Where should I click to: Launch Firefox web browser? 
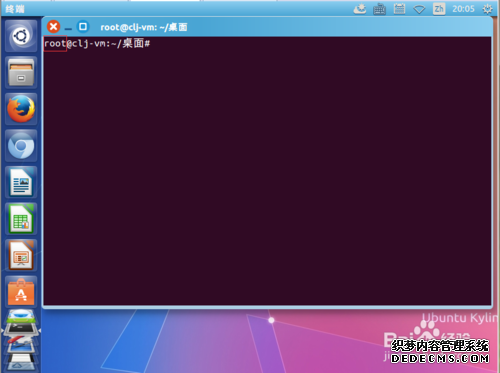coord(21,109)
